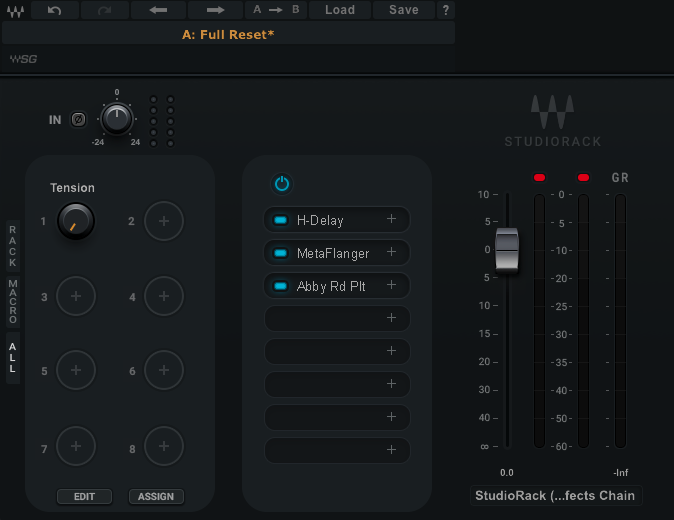Reset the left red clip indicator
This screenshot has width=674, height=520.
click(539, 177)
